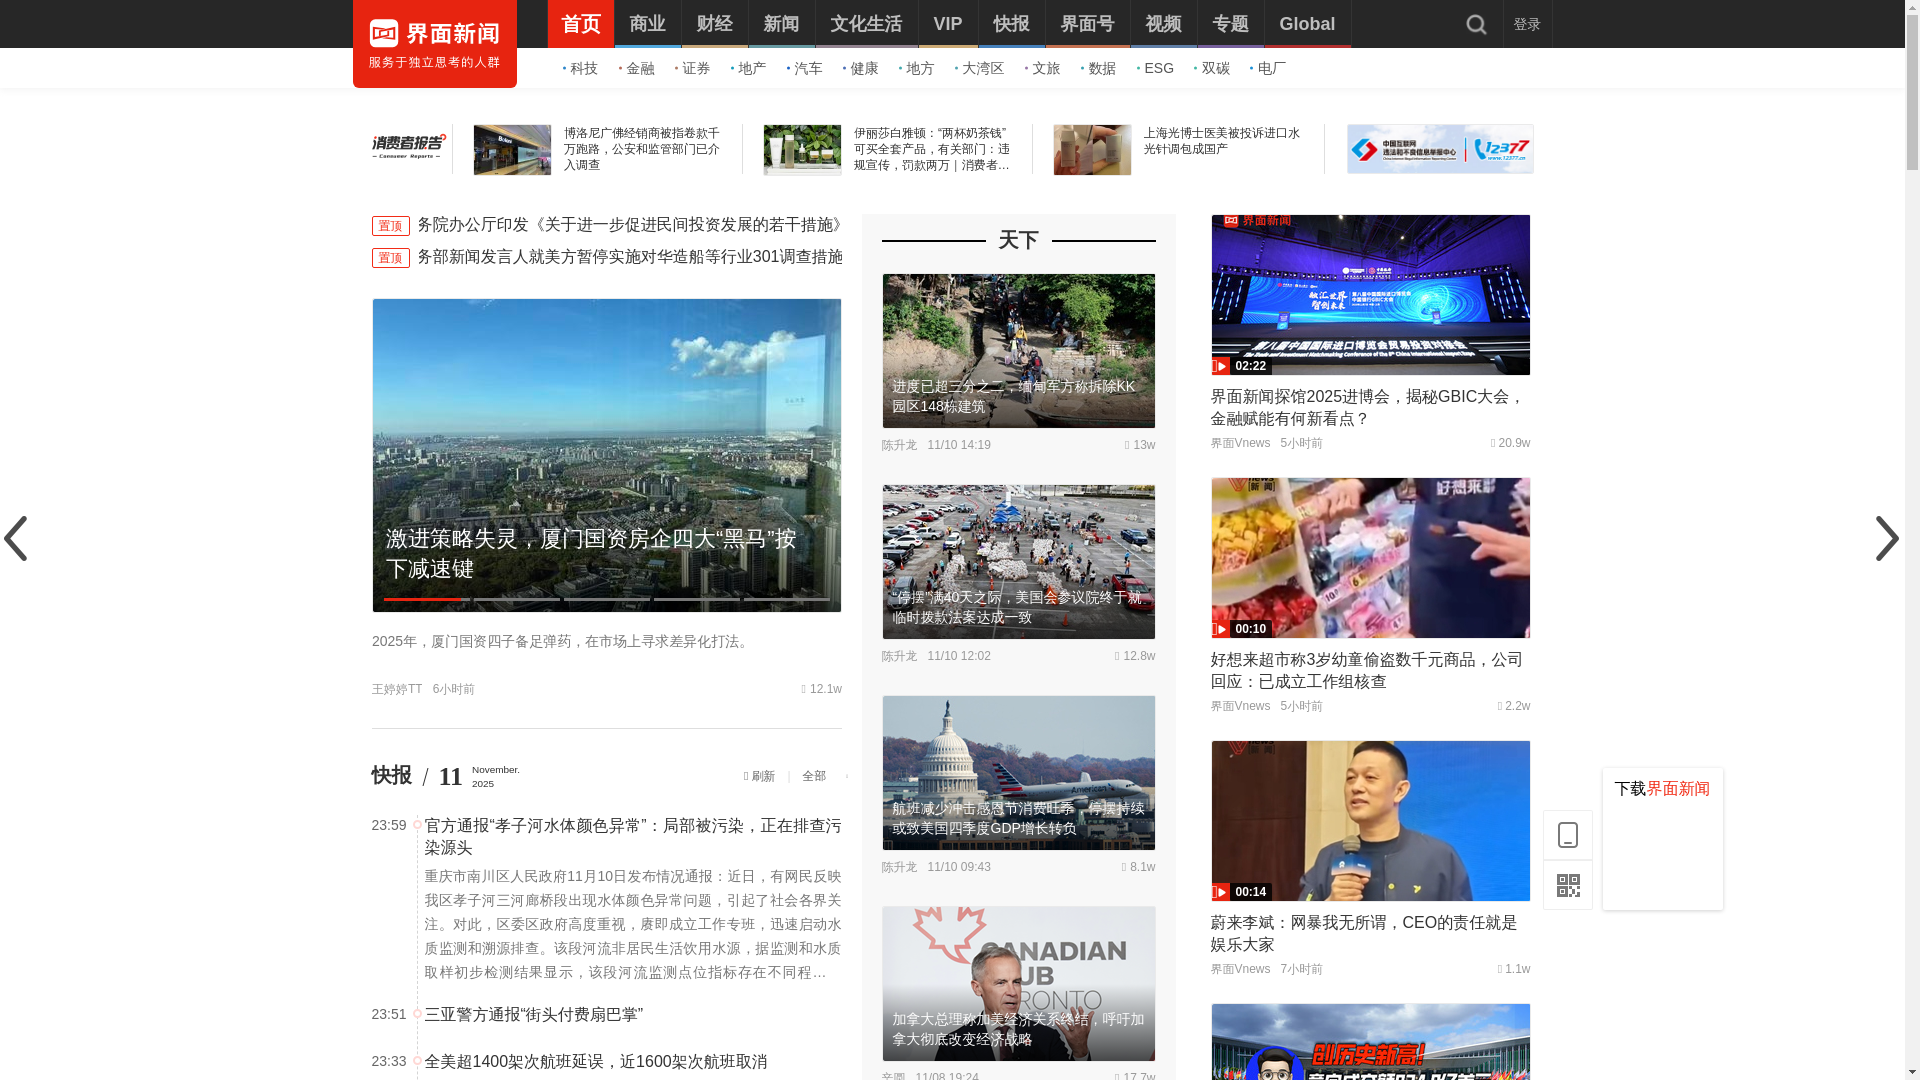
Task: Go to next page with right arrow
Action: pyautogui.click(x=1887, y=539)
